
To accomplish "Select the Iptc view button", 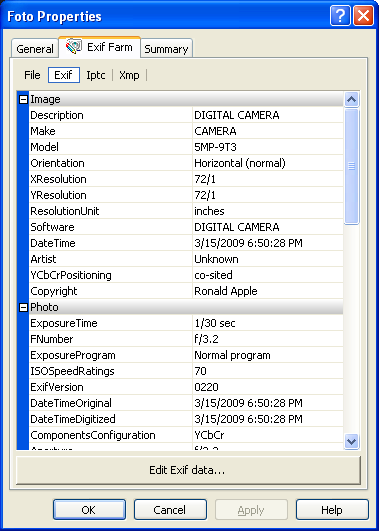I will 96,75.
